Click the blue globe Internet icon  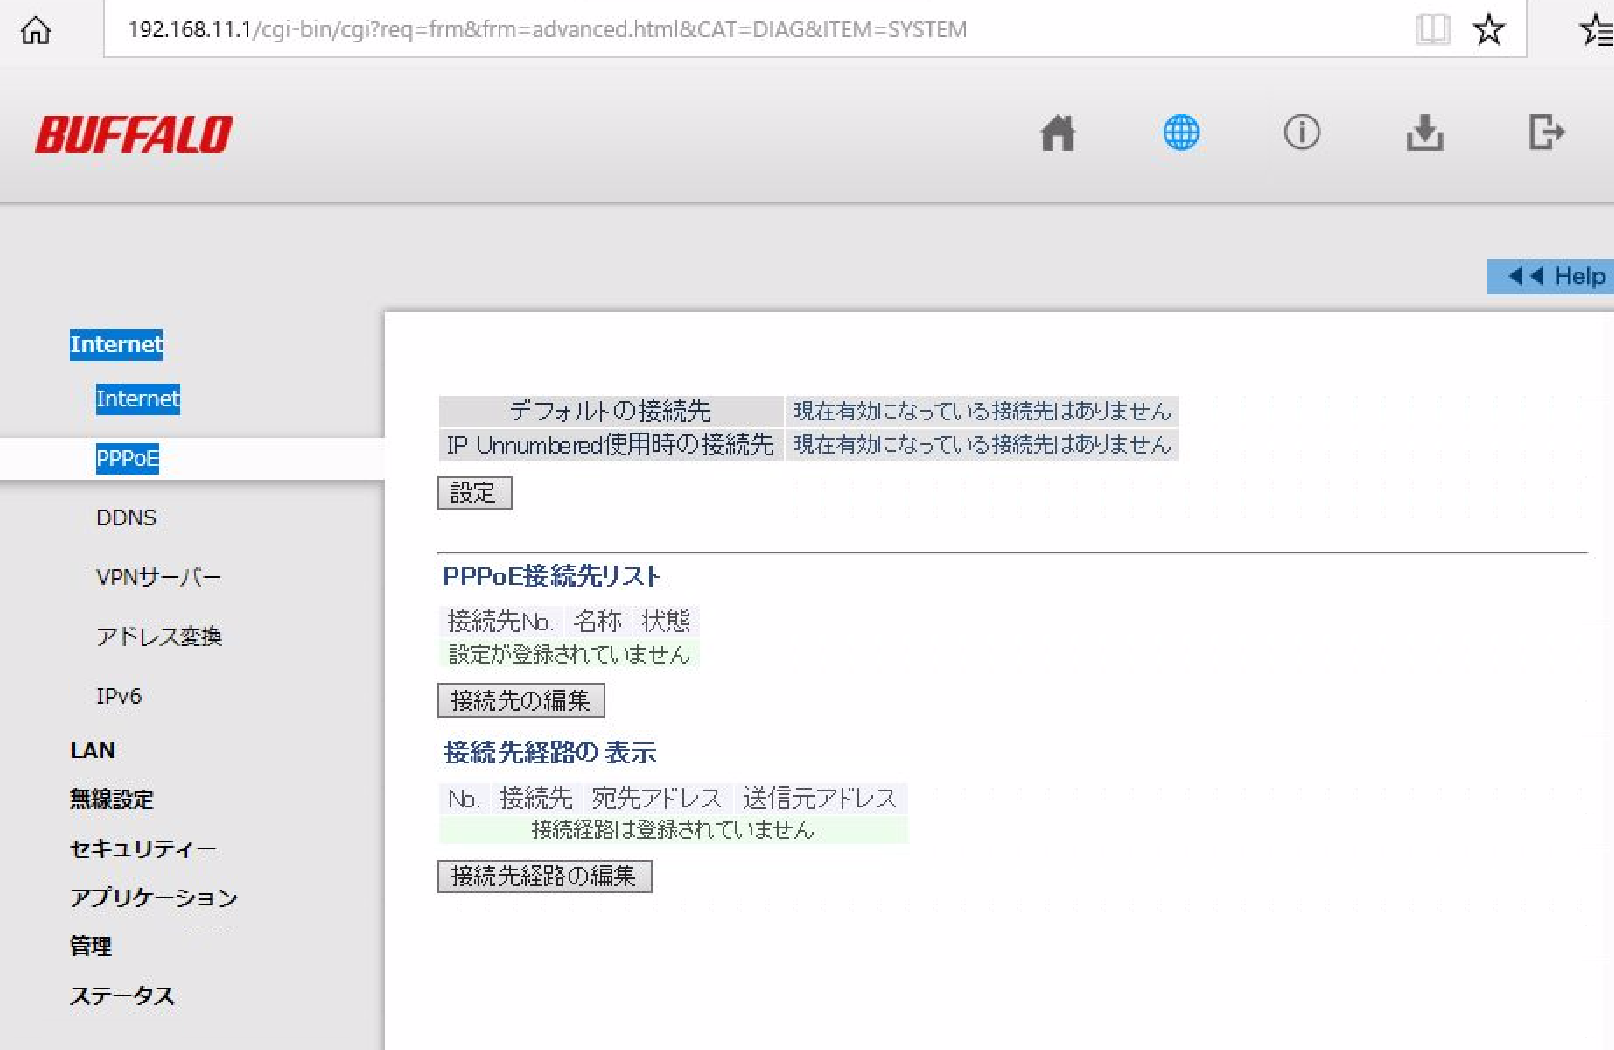click(x=1181, y=133)
